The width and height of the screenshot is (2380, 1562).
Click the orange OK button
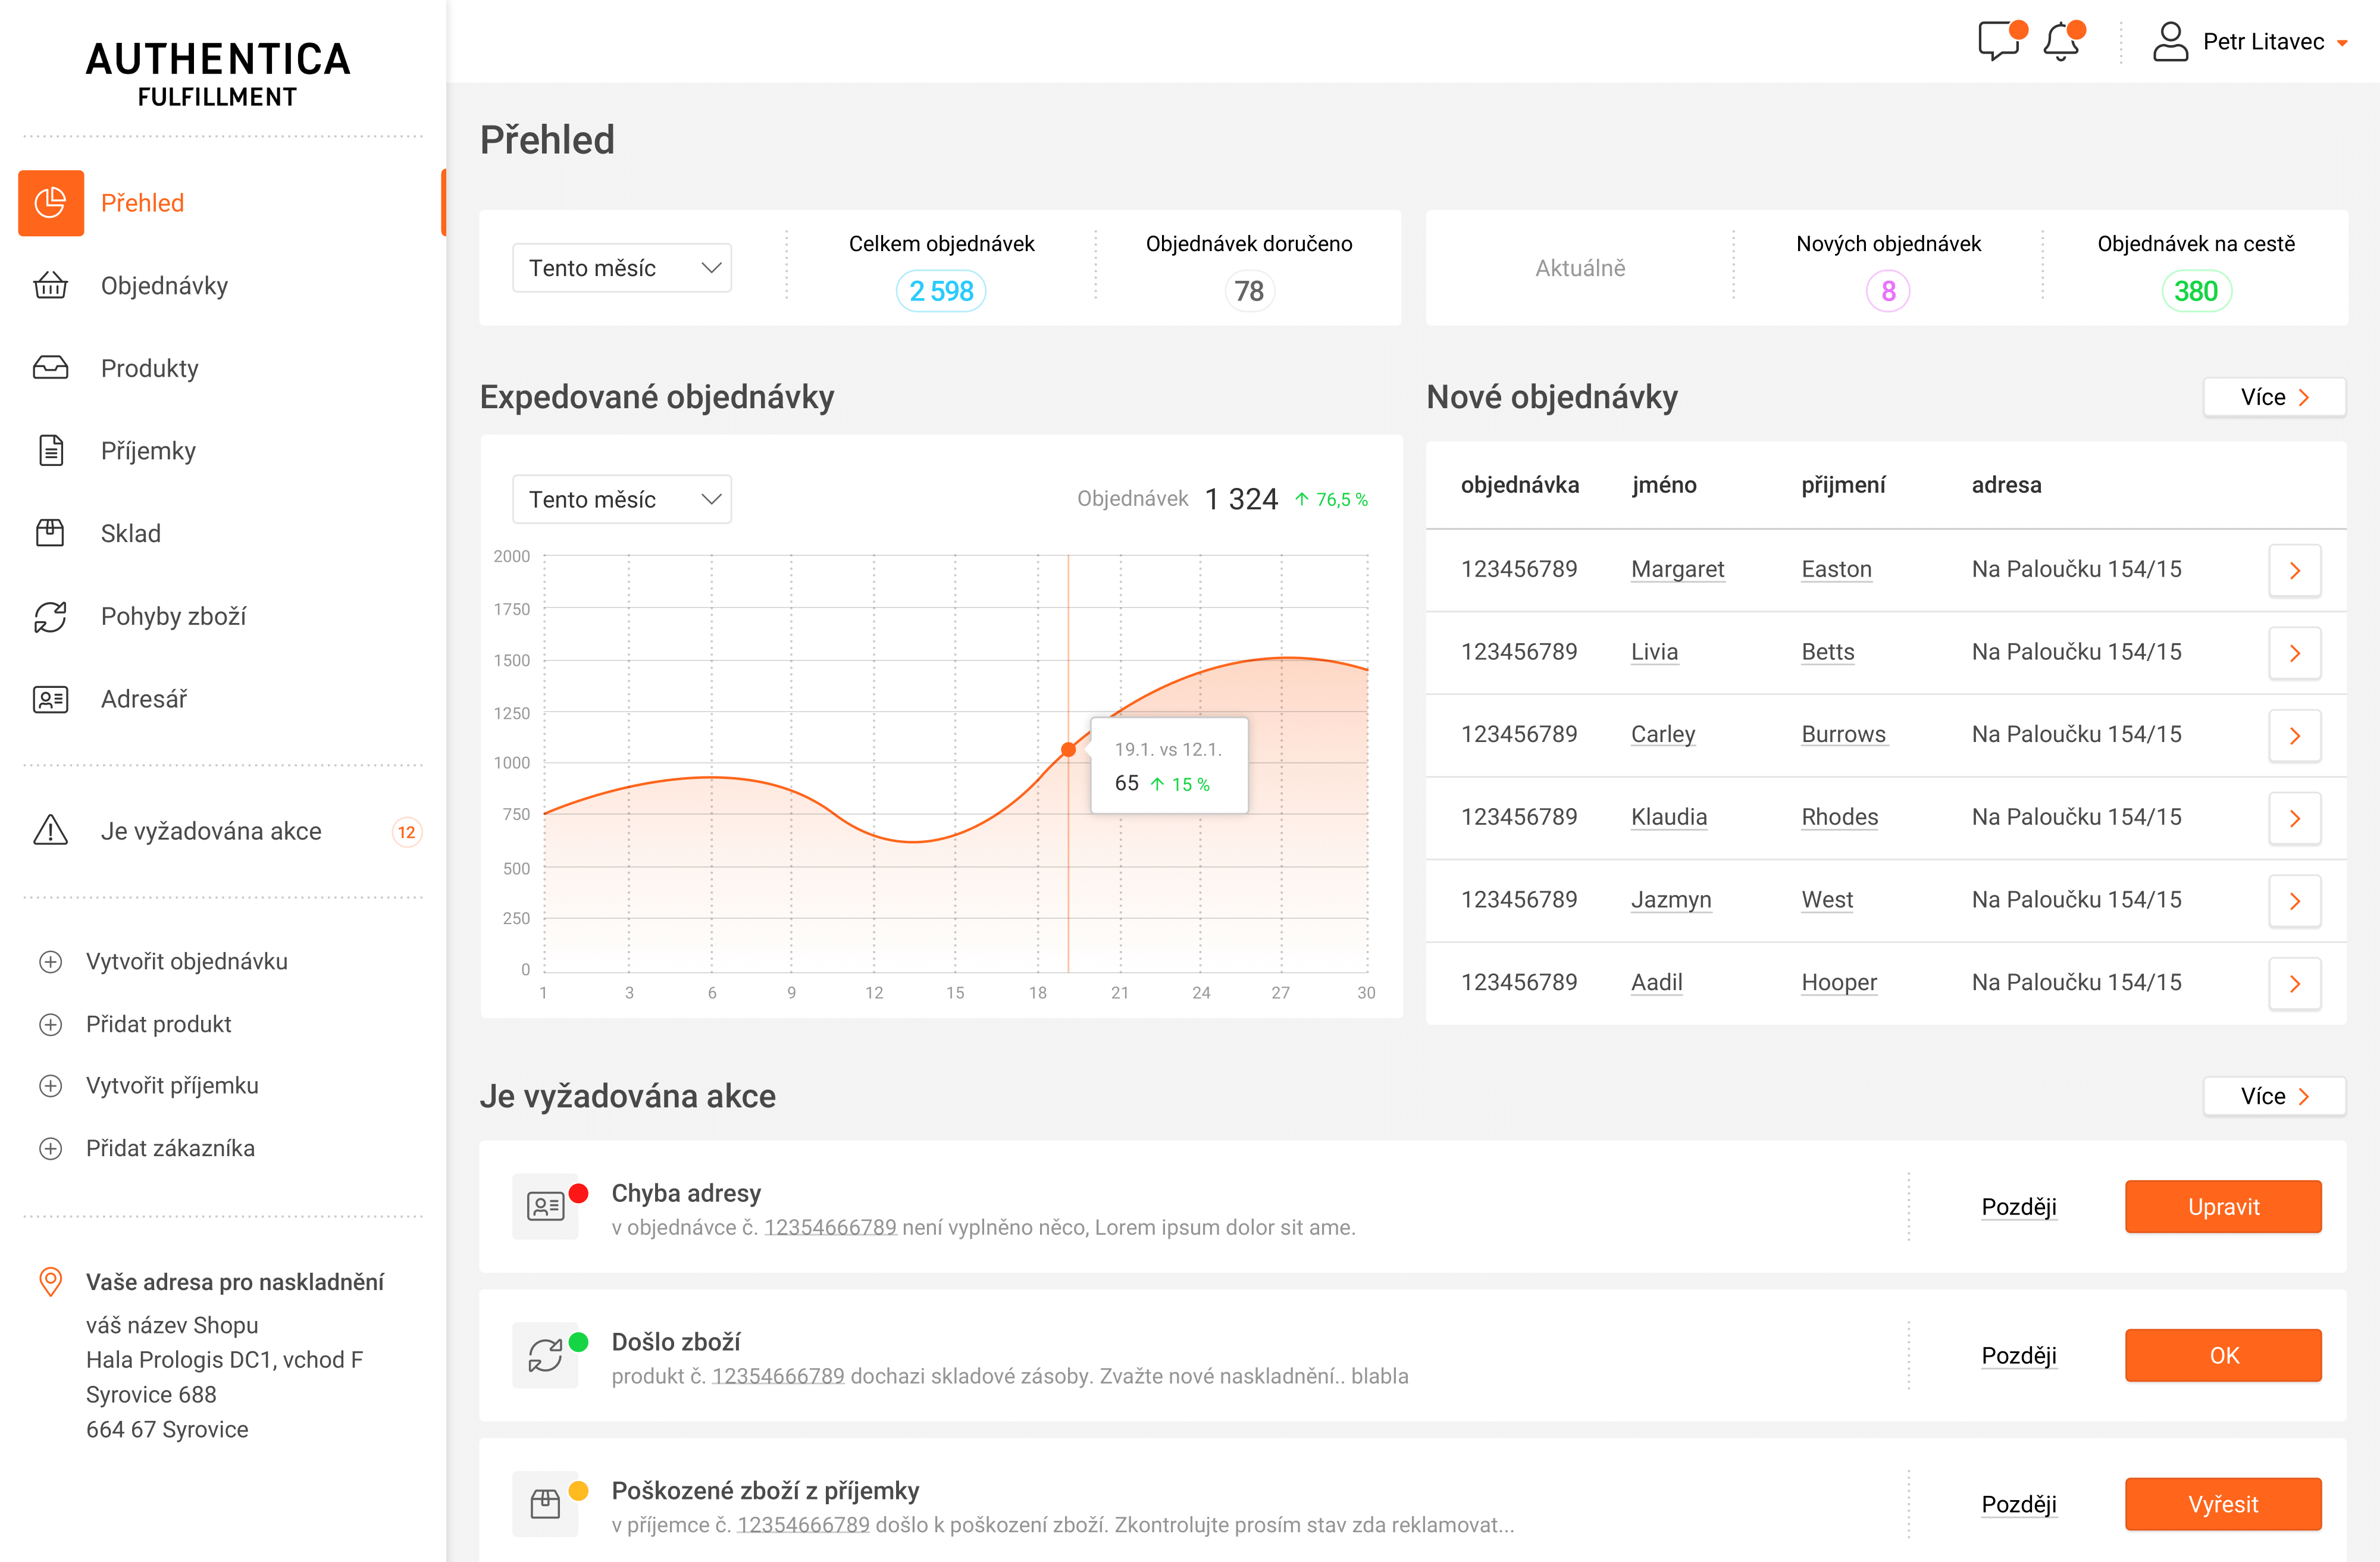2223,1356
